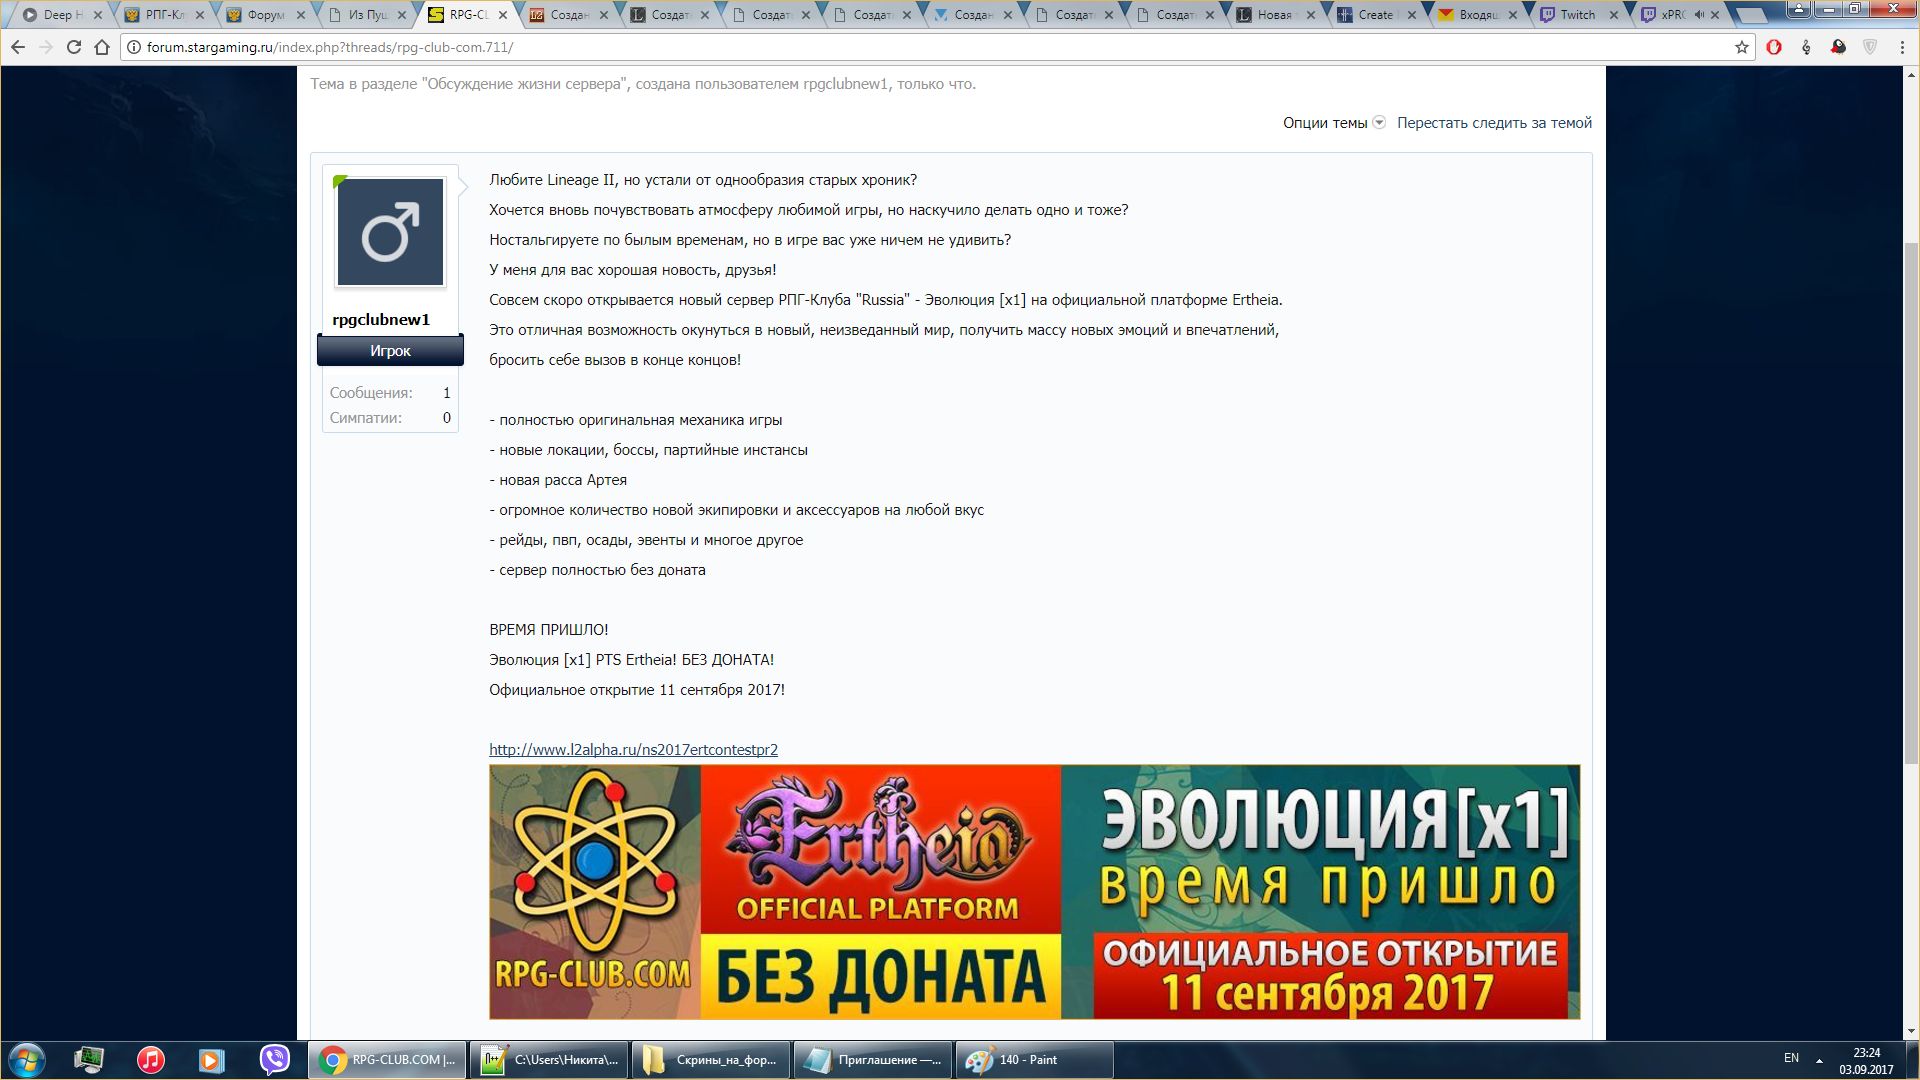This screenshot has height=1080, width=1920.
Task: Click 'Официальное открытие 11 сентября 2017!' text
Action: point(637,690)
